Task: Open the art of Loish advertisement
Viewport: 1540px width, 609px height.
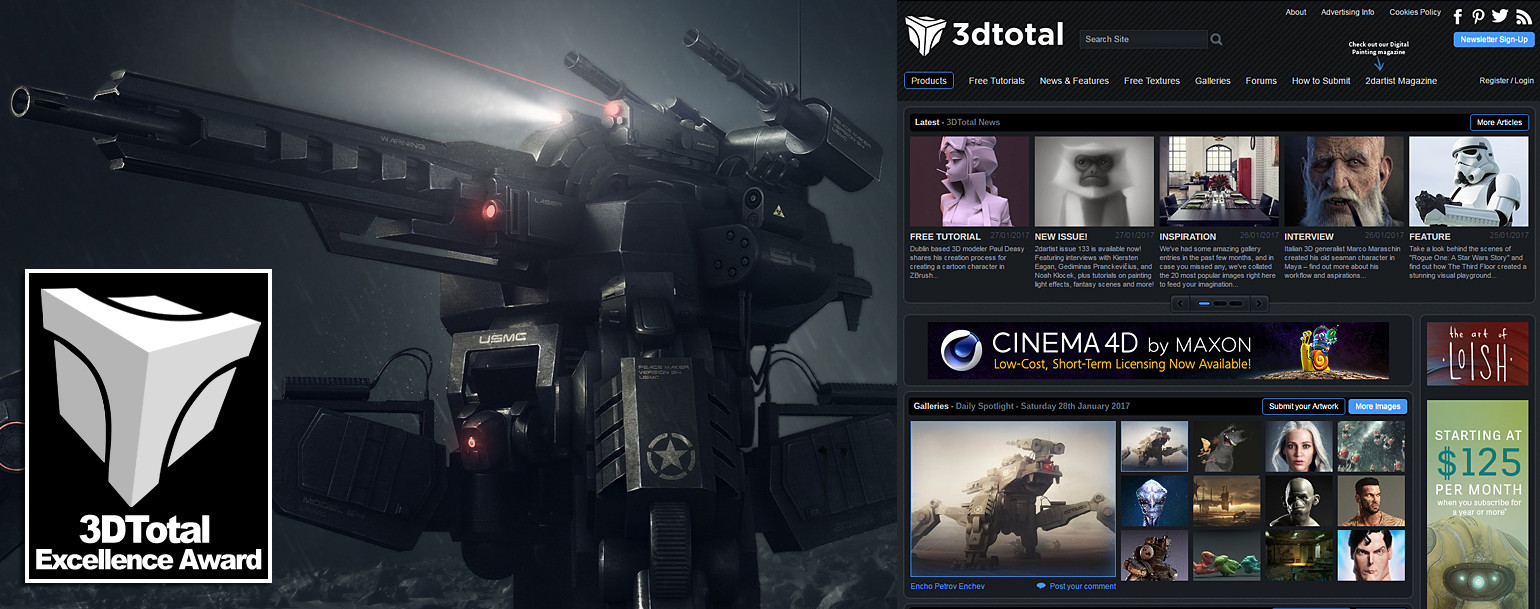Action: [1478, 354]
